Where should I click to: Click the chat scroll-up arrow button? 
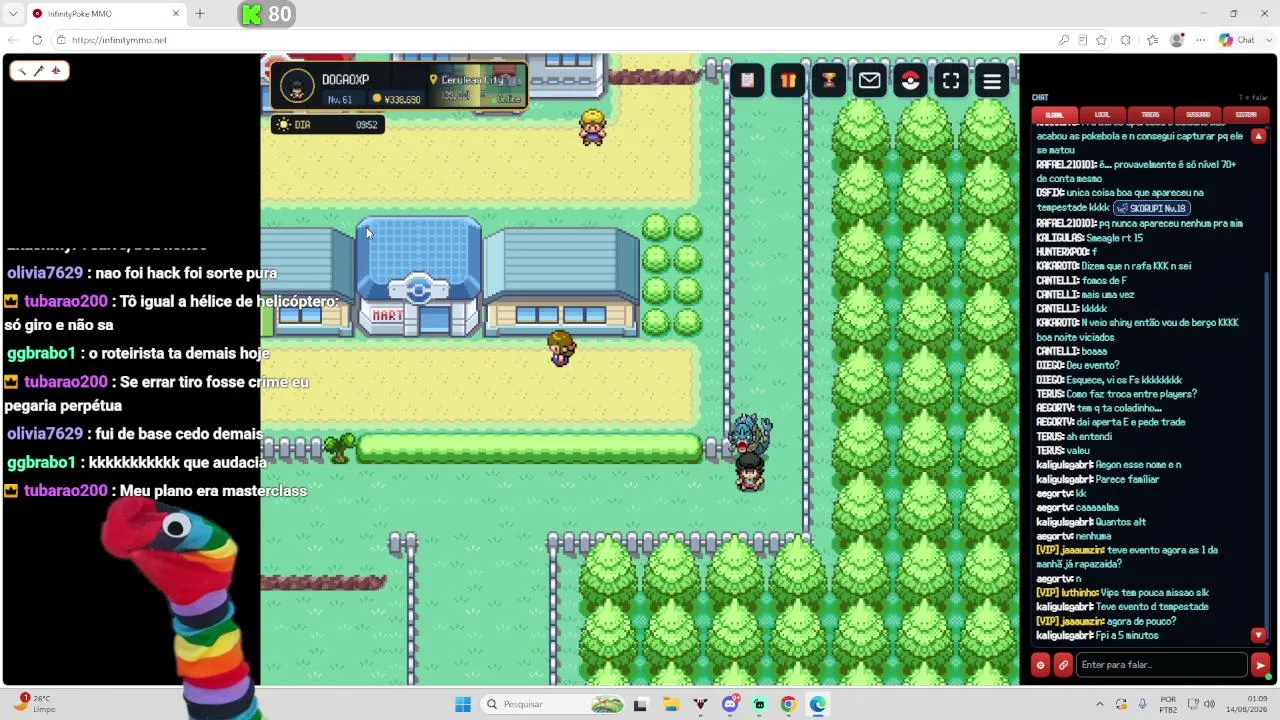tap(1259, 136)
